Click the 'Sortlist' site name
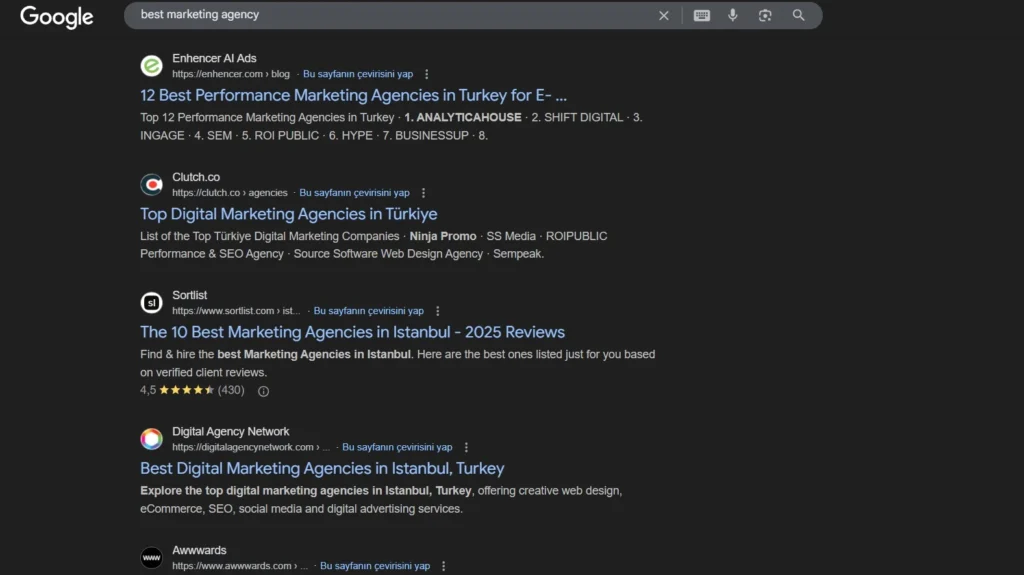 pyautogui.click(x=189, y=295)
